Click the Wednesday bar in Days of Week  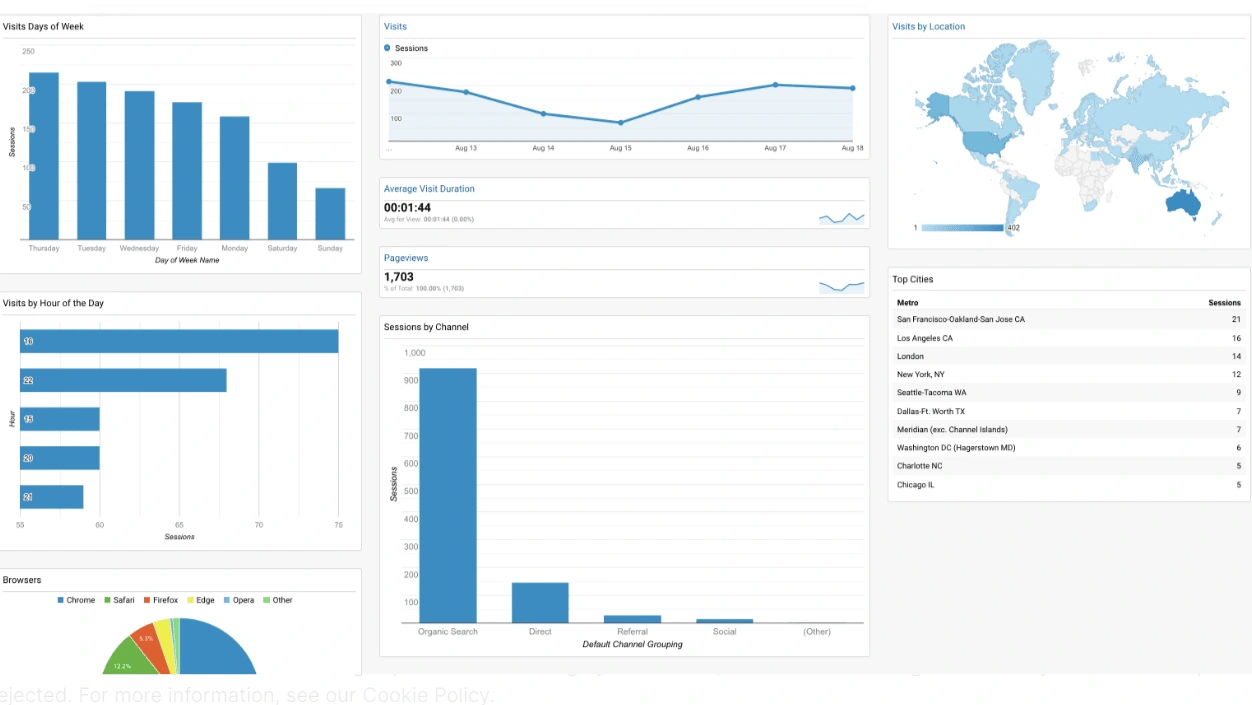point(139,166)
